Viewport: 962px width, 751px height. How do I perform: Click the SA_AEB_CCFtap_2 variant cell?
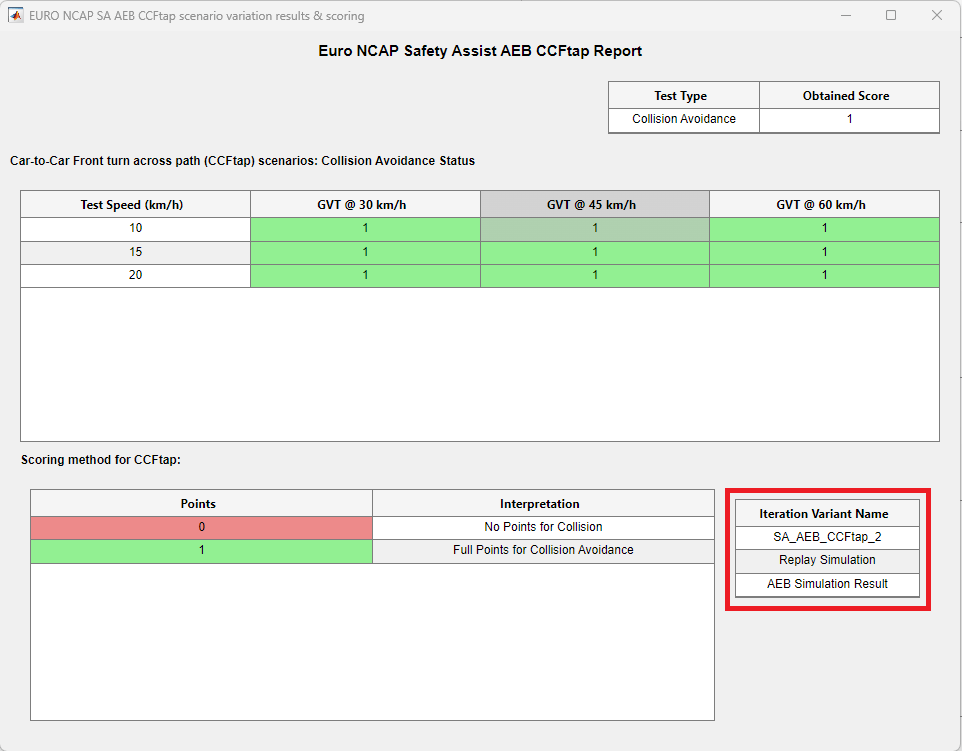827,537
